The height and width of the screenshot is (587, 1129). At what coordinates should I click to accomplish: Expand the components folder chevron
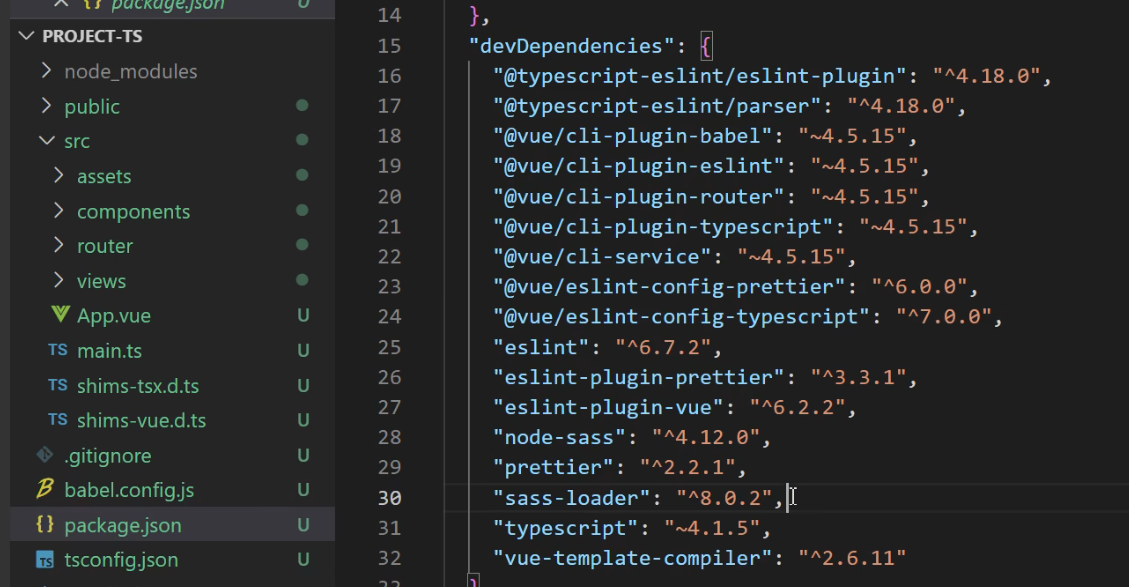point(59,210)
